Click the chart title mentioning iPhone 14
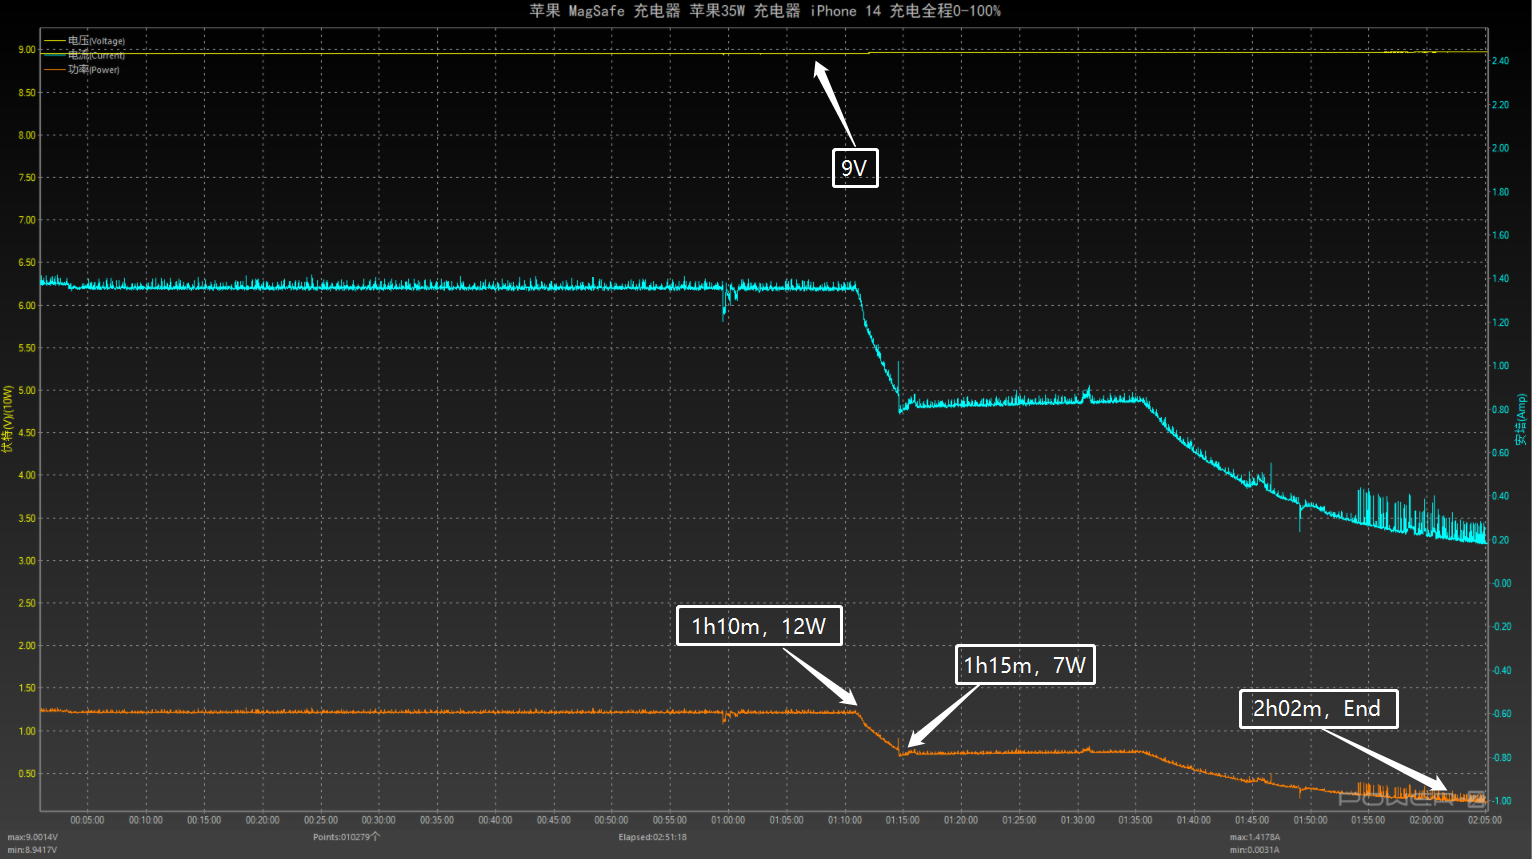This screenshot has width=1532, height=859. [765, 11]
